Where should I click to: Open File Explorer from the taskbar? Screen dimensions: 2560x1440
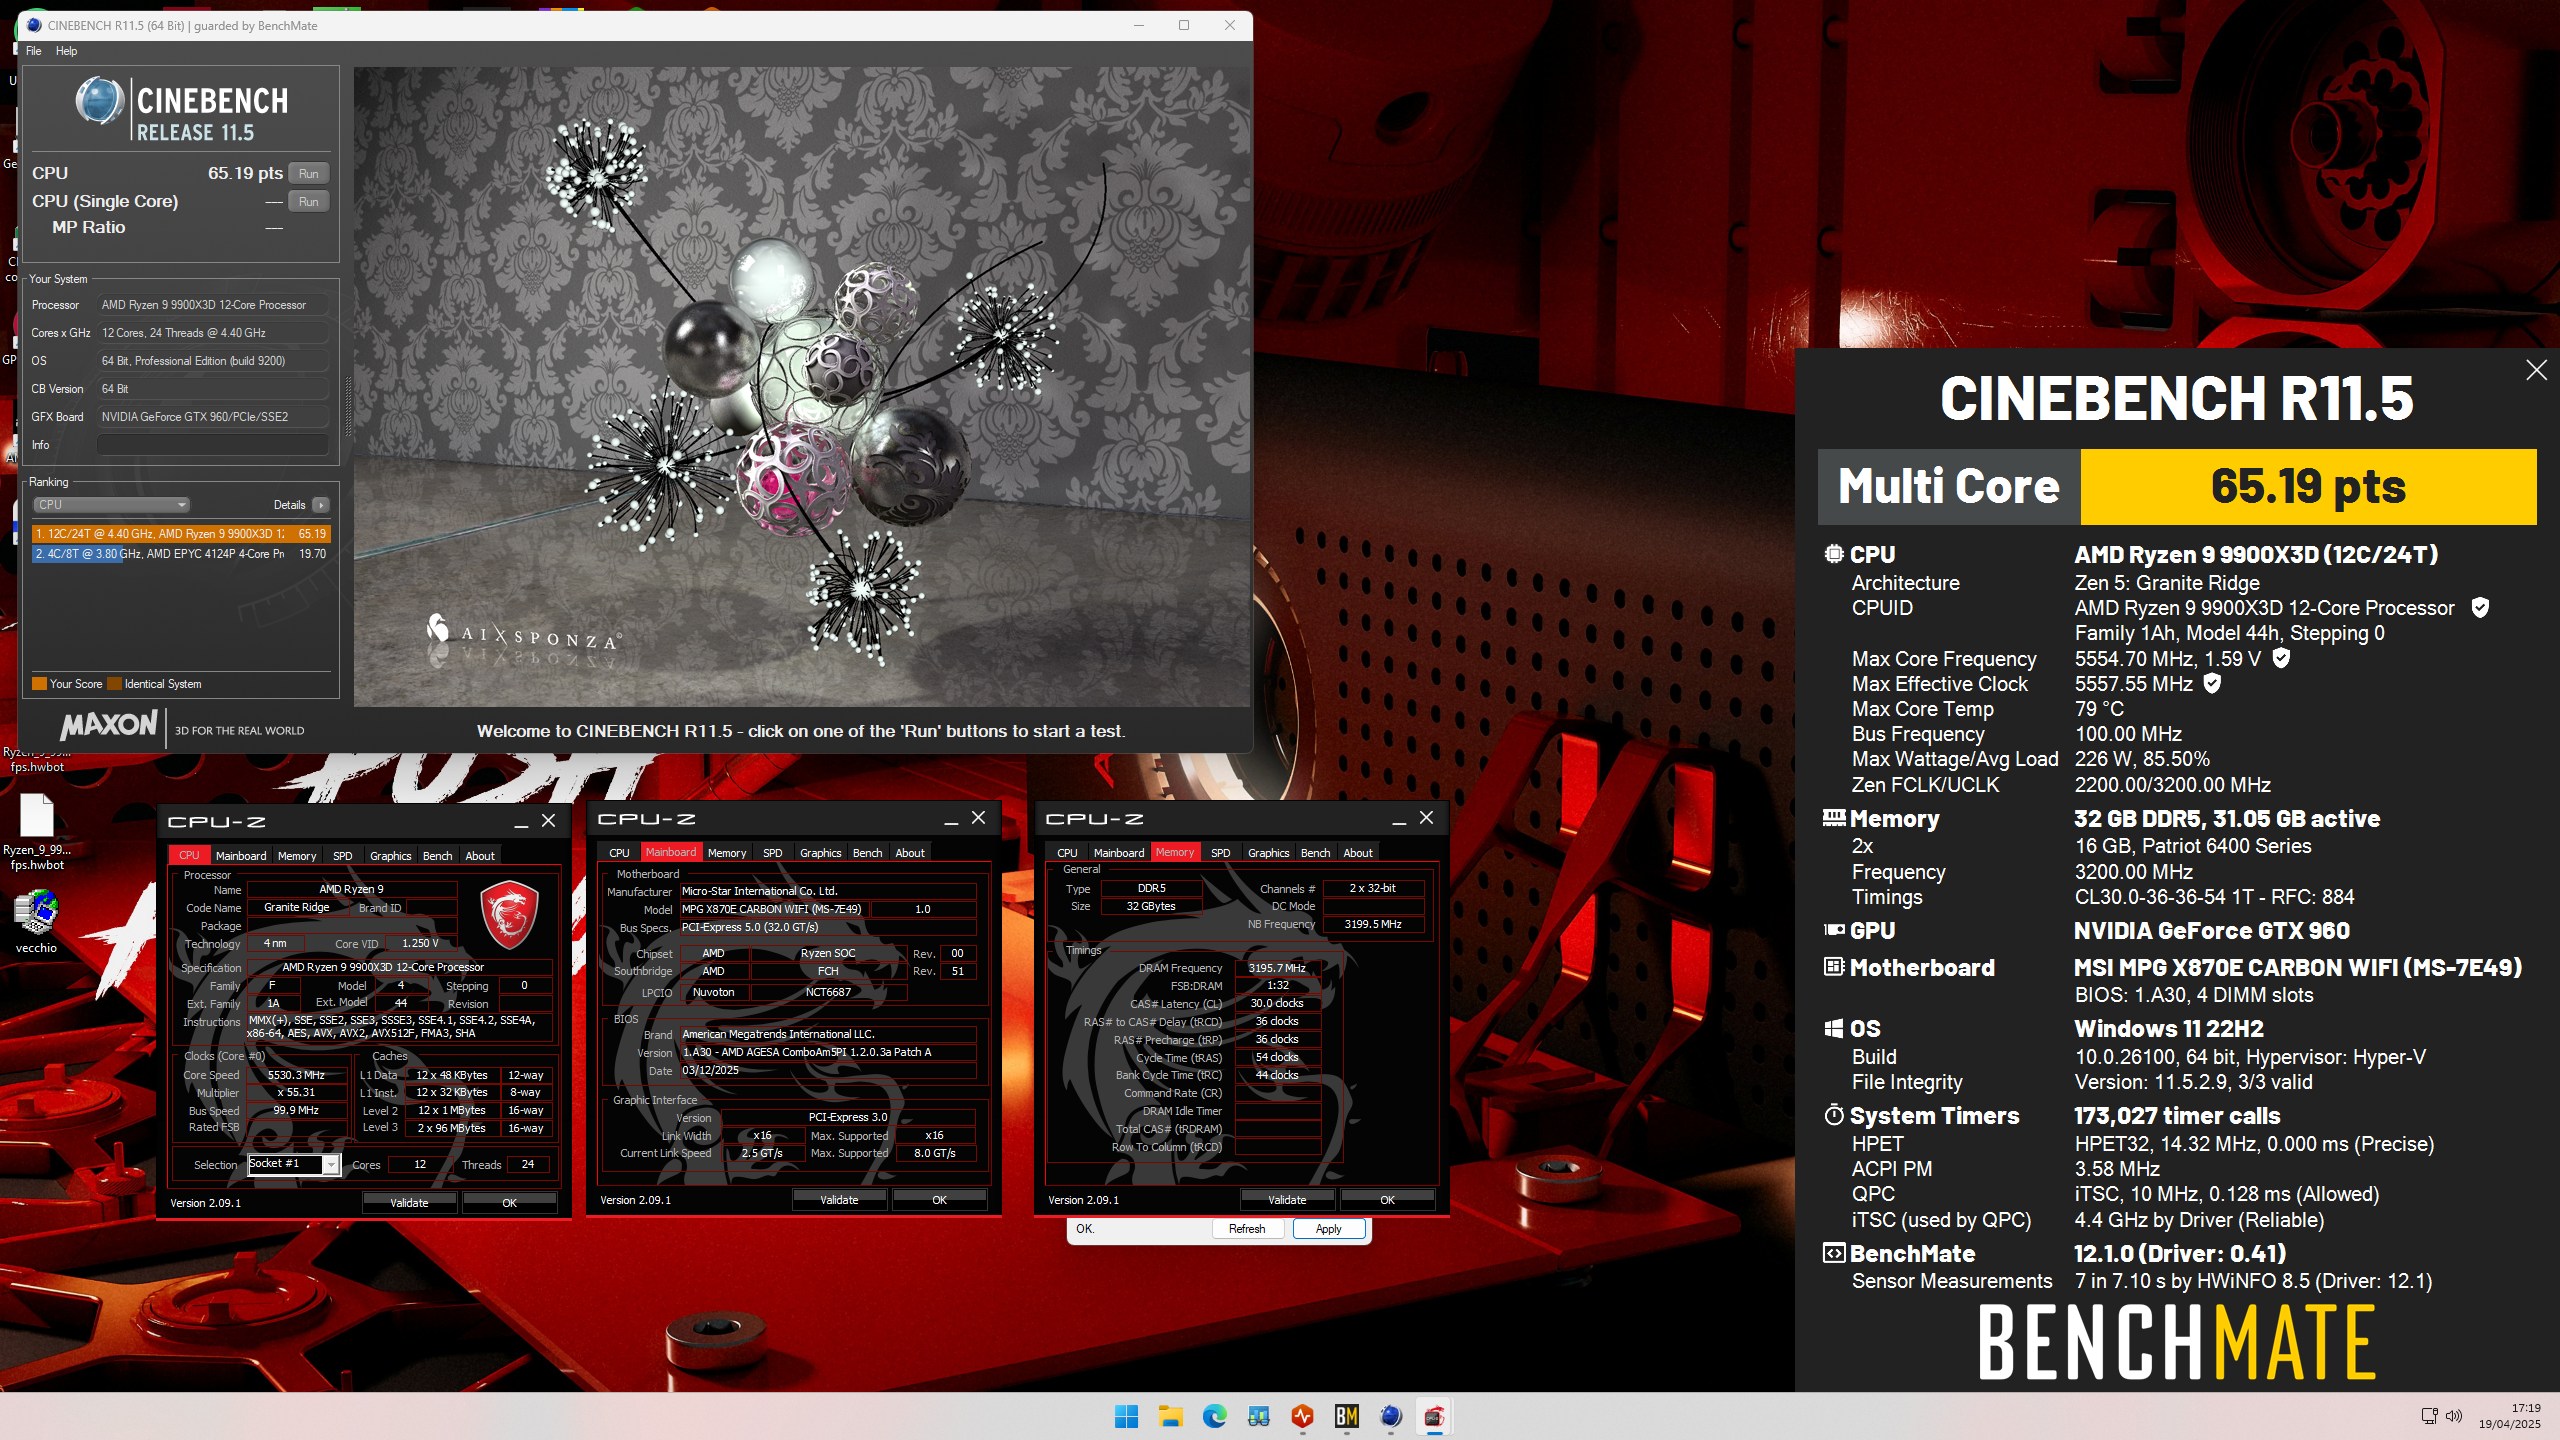[x=1170, y=1416]
